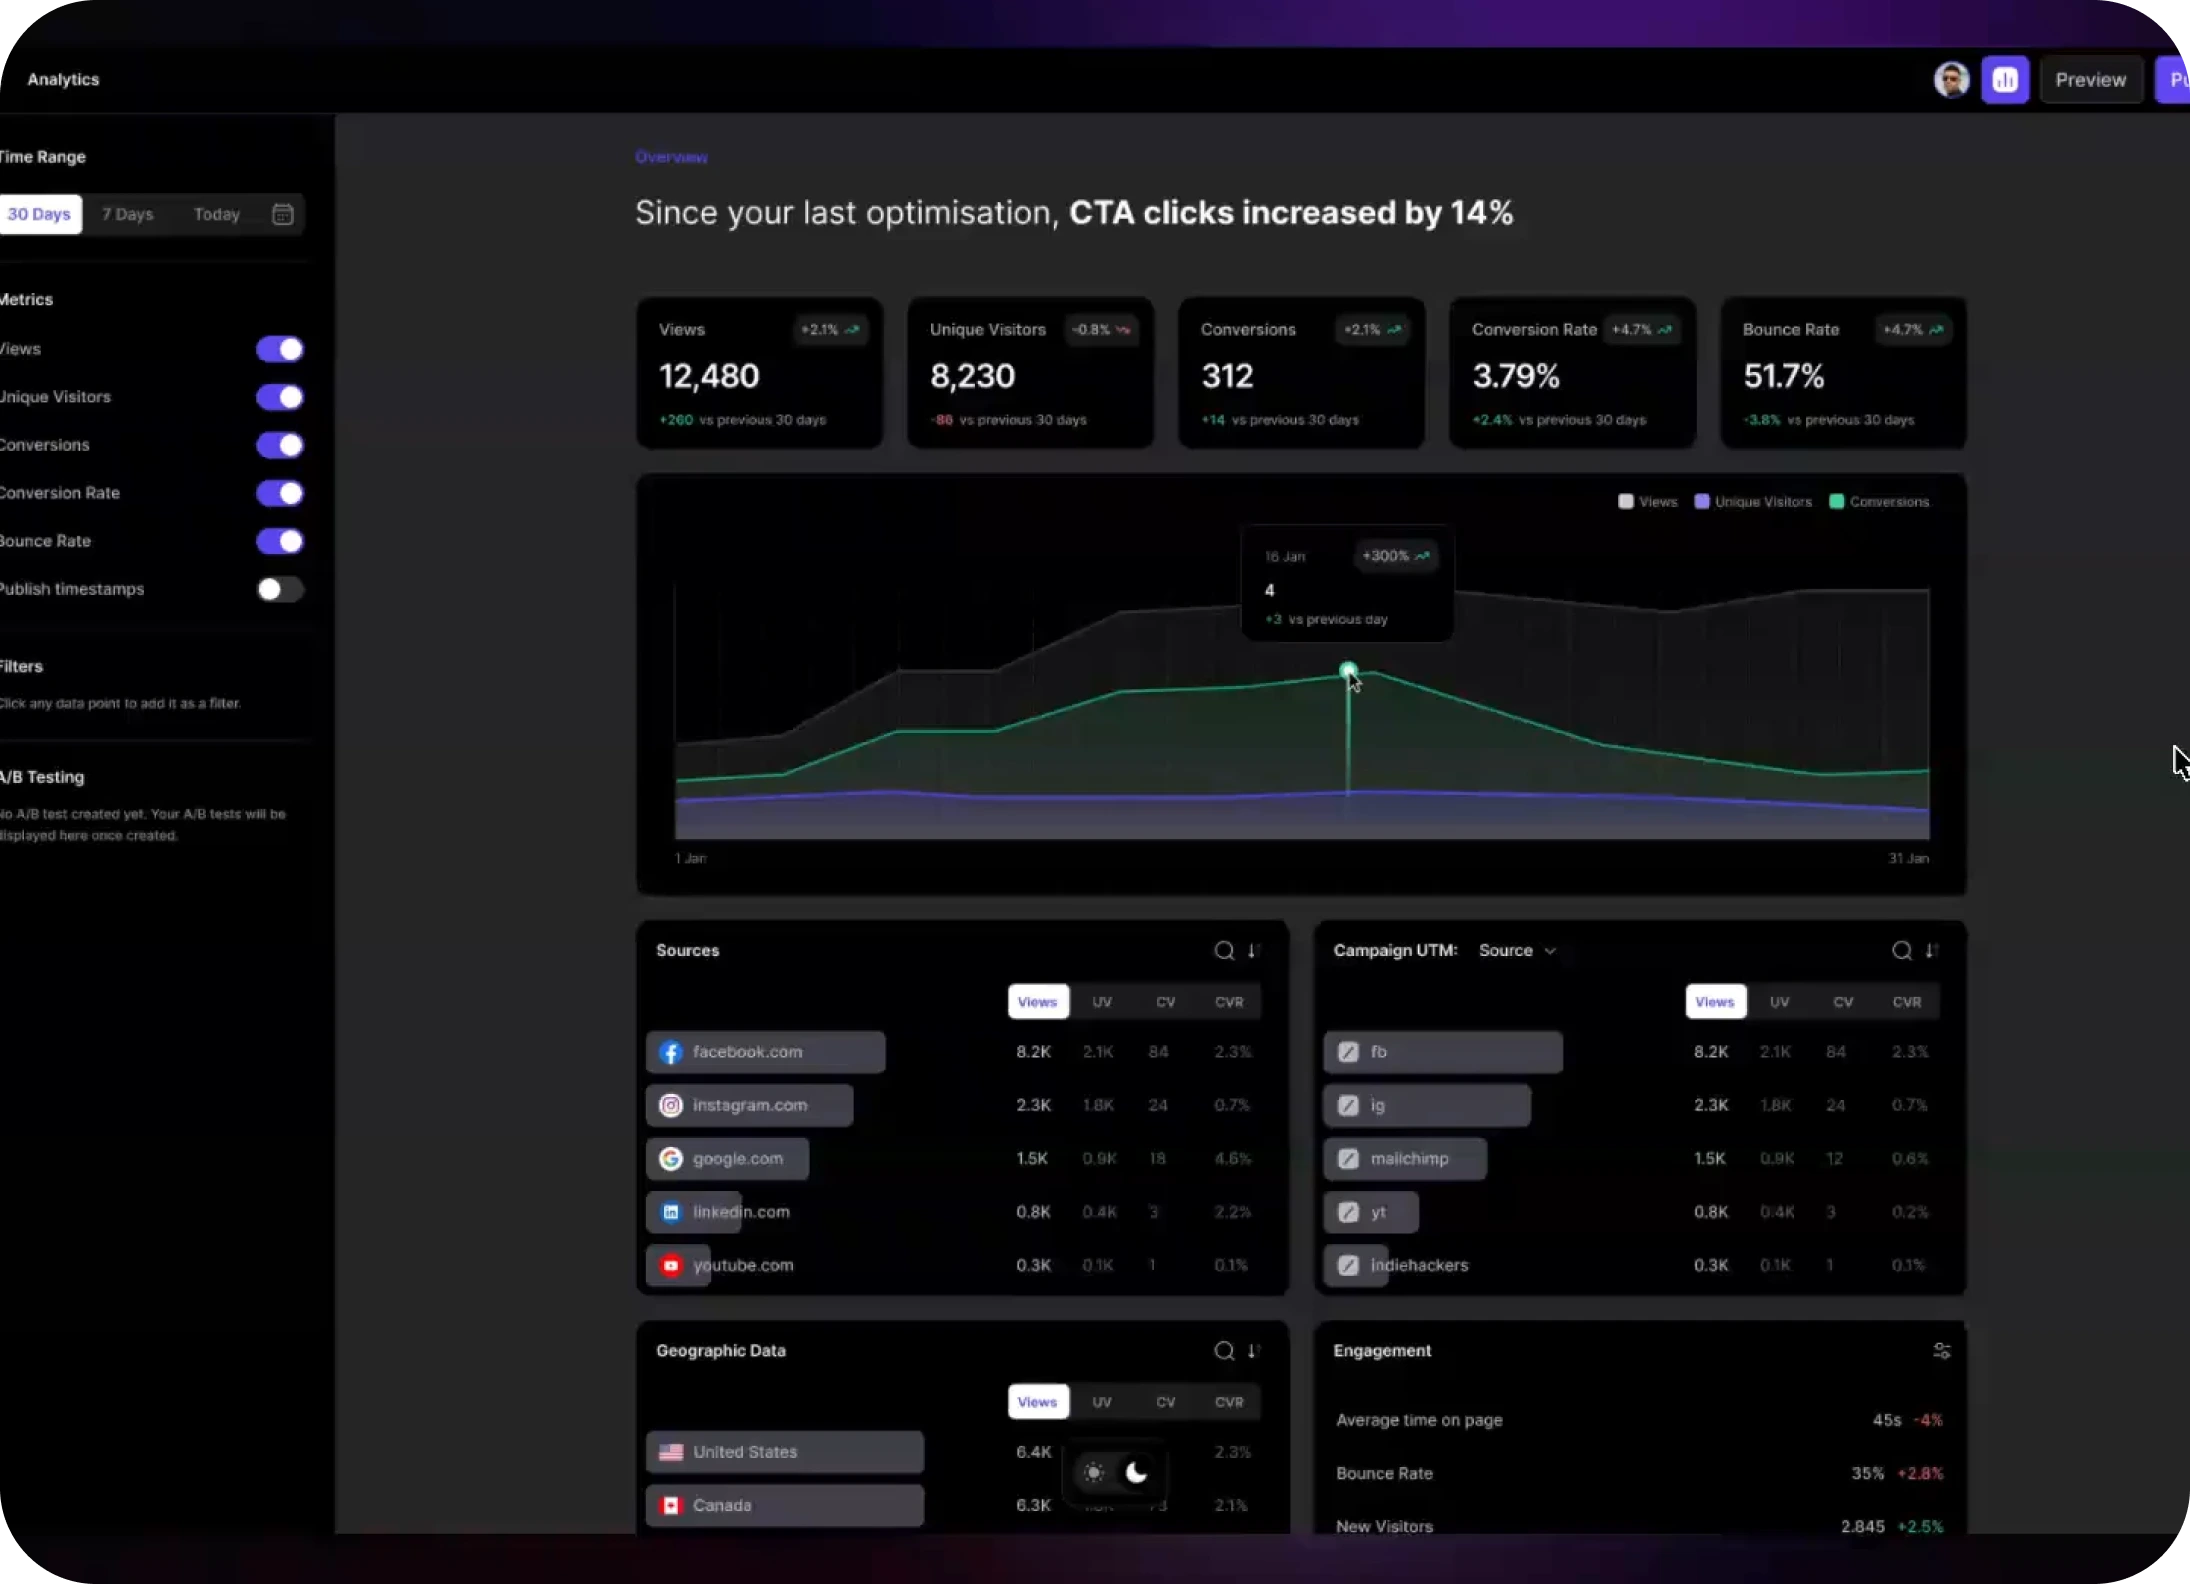This screenshot has height=1584, width=2190.
Task: Click the Canada flag icon
Action: click(671, 1505)
